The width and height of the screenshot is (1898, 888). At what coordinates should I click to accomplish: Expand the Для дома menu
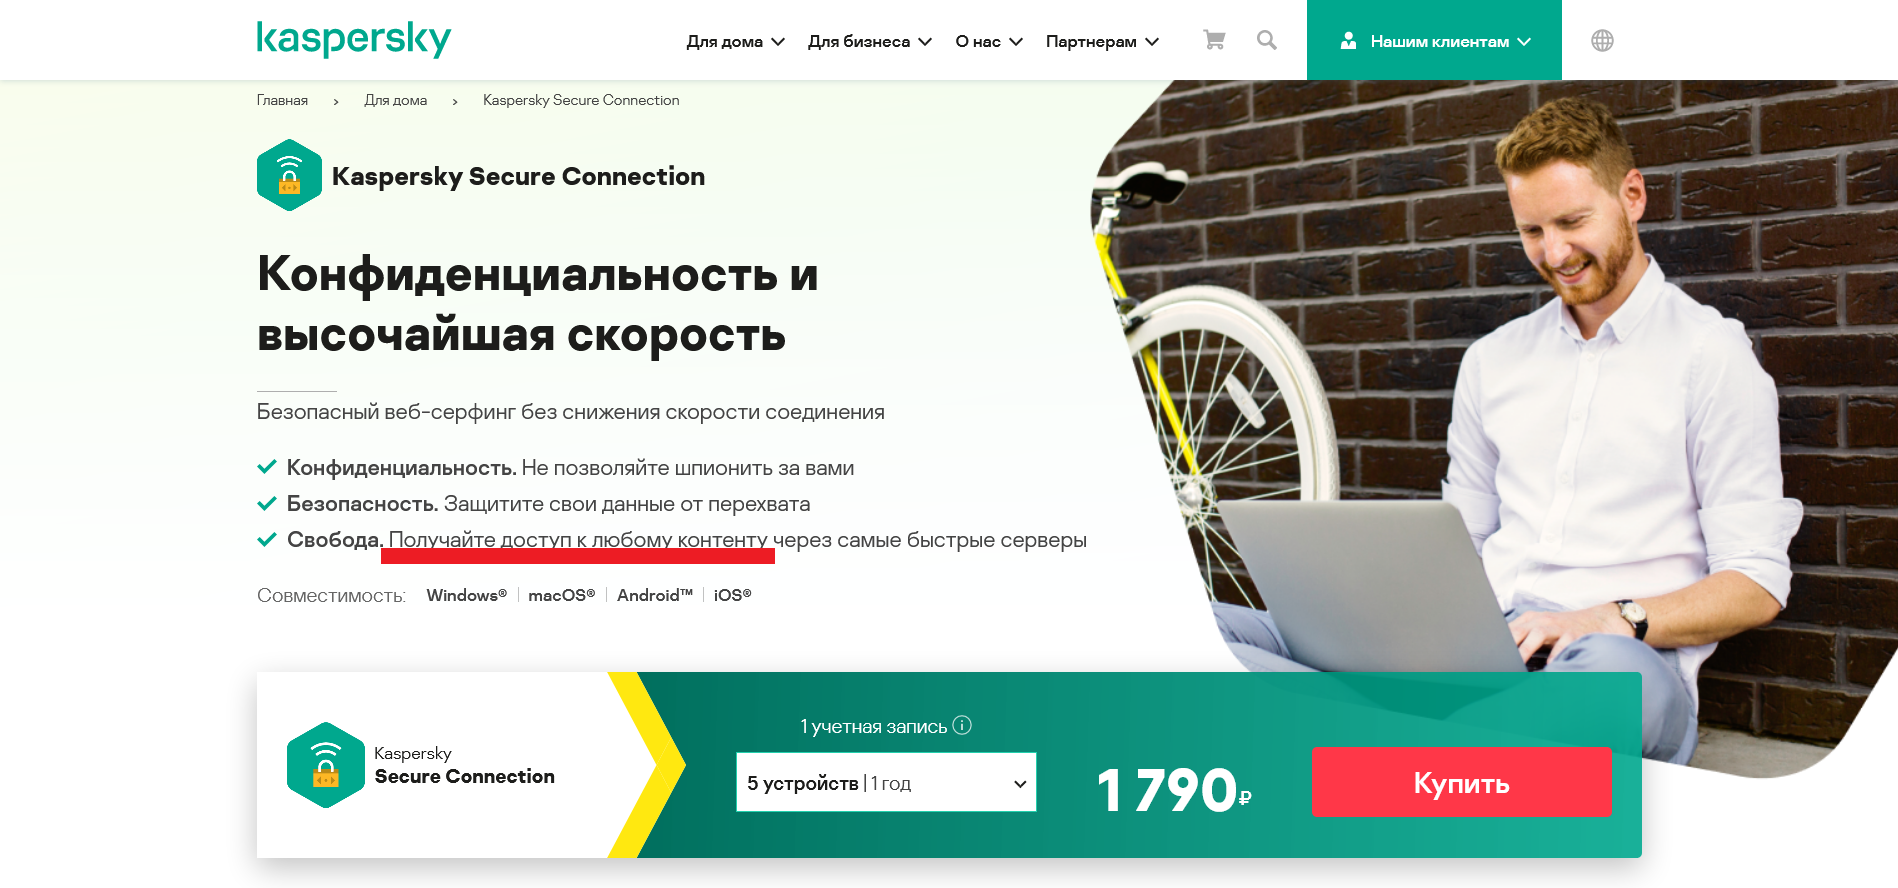735,41
